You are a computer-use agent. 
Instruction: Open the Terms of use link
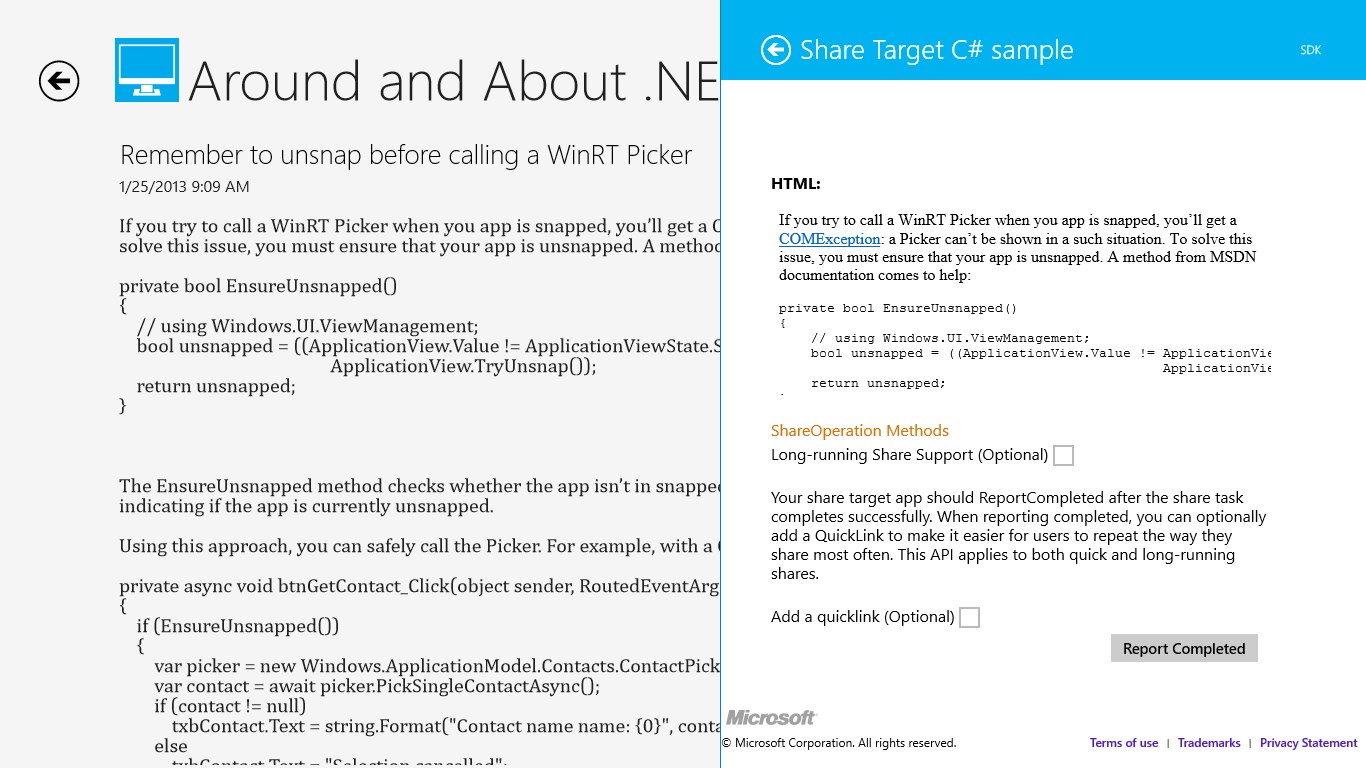tap(1123, 743)
